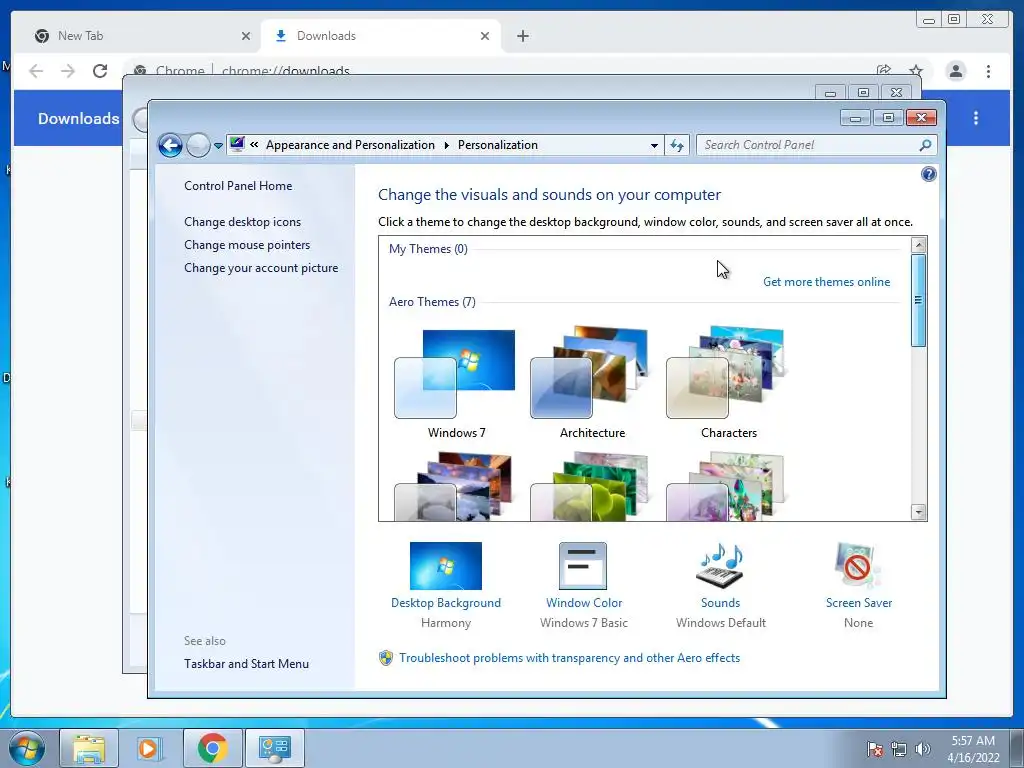This screenshot has width=1024, height=768.
Task: Open the Windows Start menu
Action: [x=27, y=748]
